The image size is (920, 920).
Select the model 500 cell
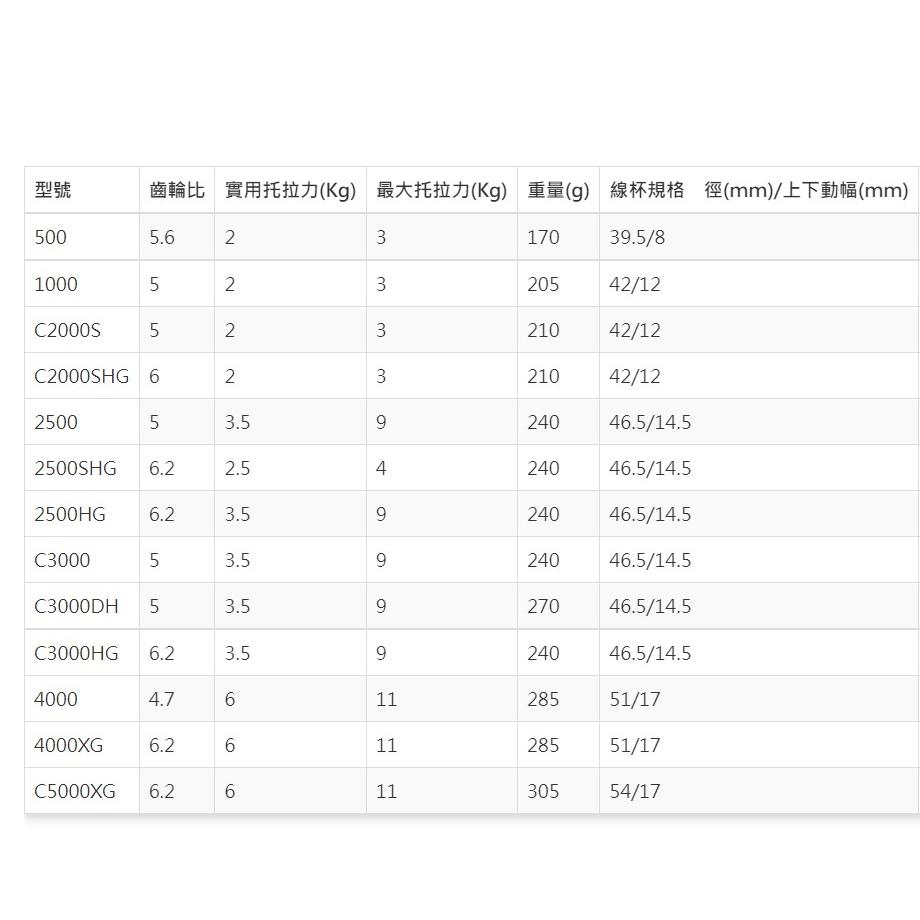tap(49, 237)
